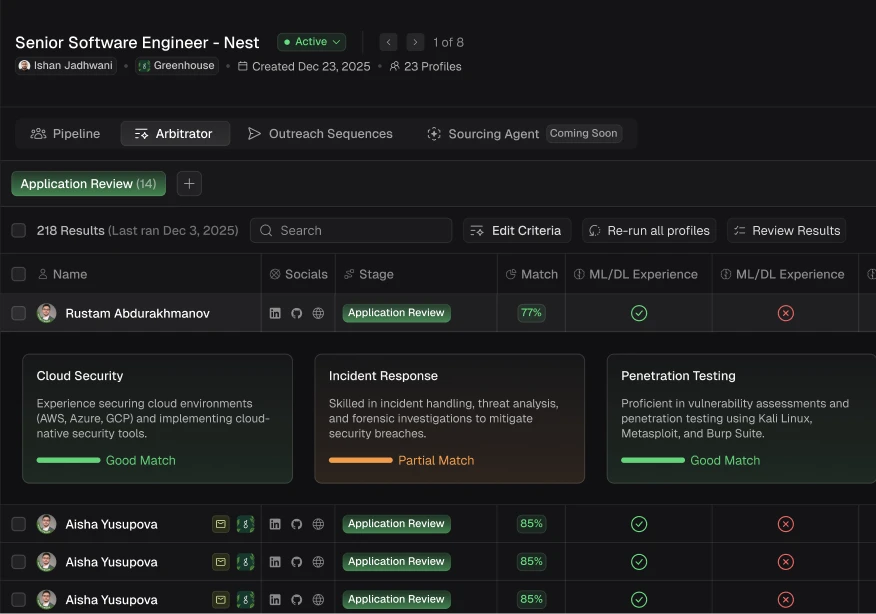
Task: Switch to the Arbitrator tab
Action: click(x=175, y=134)
